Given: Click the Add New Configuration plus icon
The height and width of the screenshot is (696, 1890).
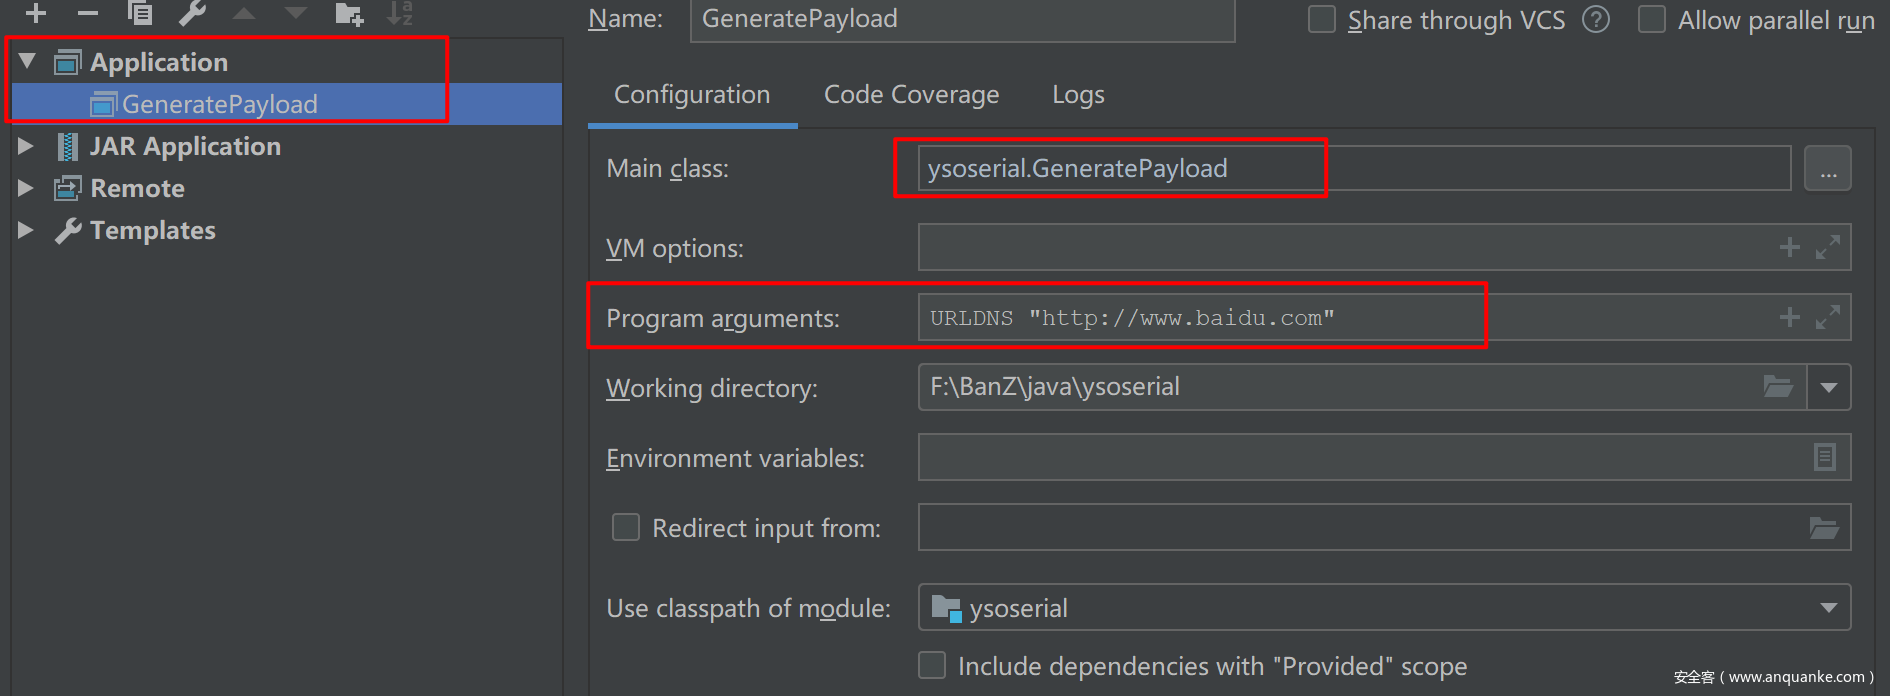Looking at the screenshot, I should (36, 13).
